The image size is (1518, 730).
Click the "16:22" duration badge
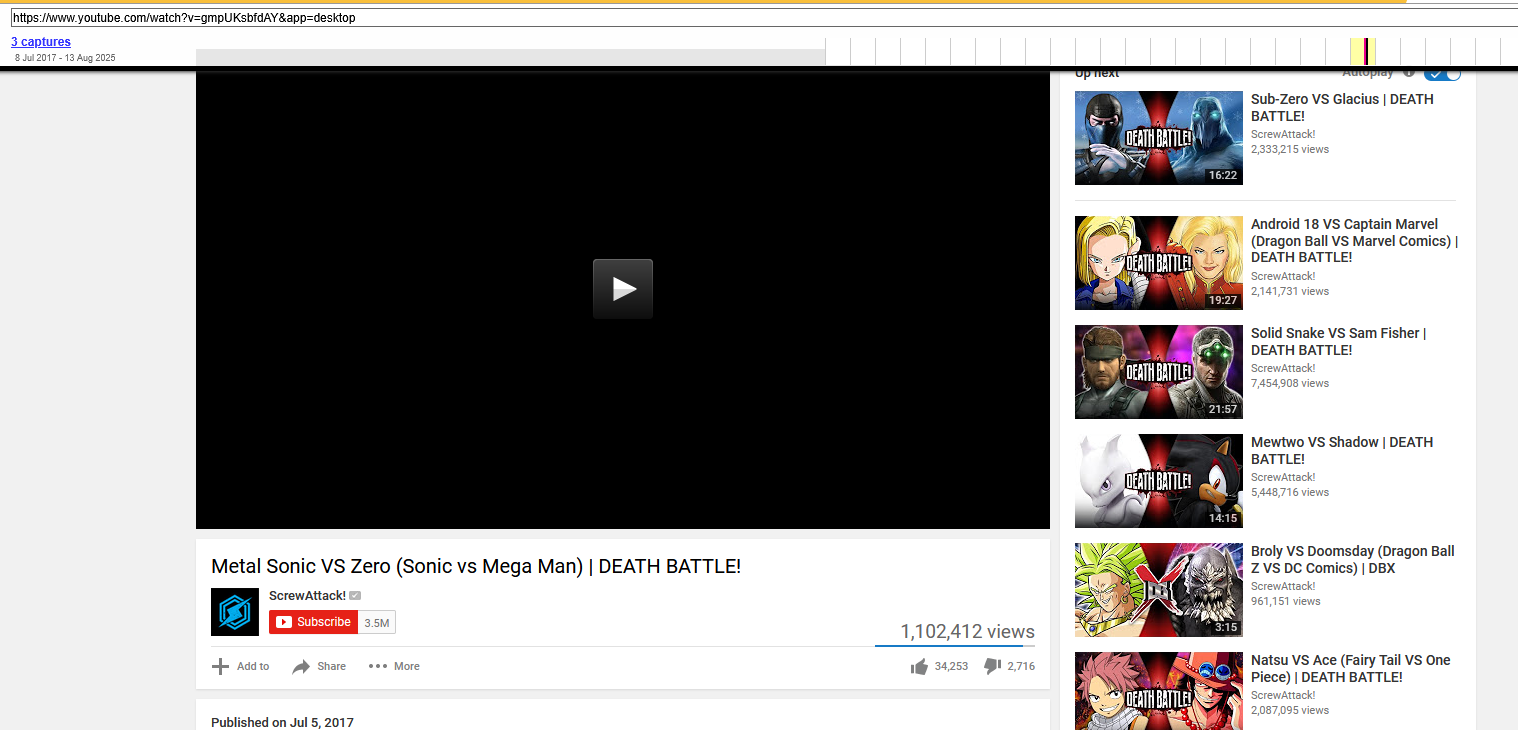pos(1223,175)
